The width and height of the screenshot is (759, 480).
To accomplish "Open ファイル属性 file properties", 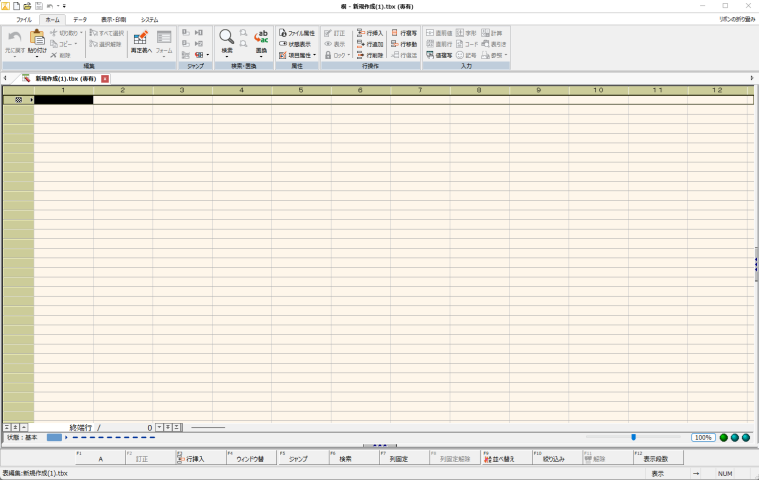I will [296, 33].
